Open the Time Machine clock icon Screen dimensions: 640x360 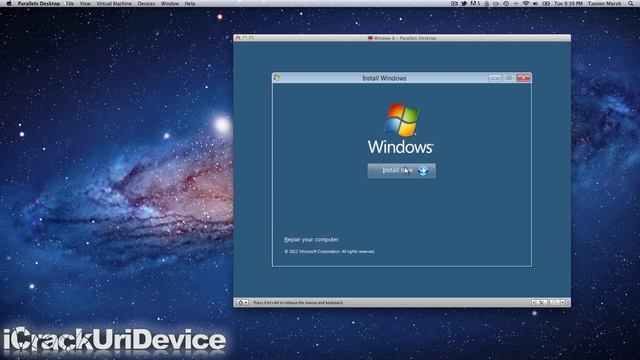click(506, 3)
